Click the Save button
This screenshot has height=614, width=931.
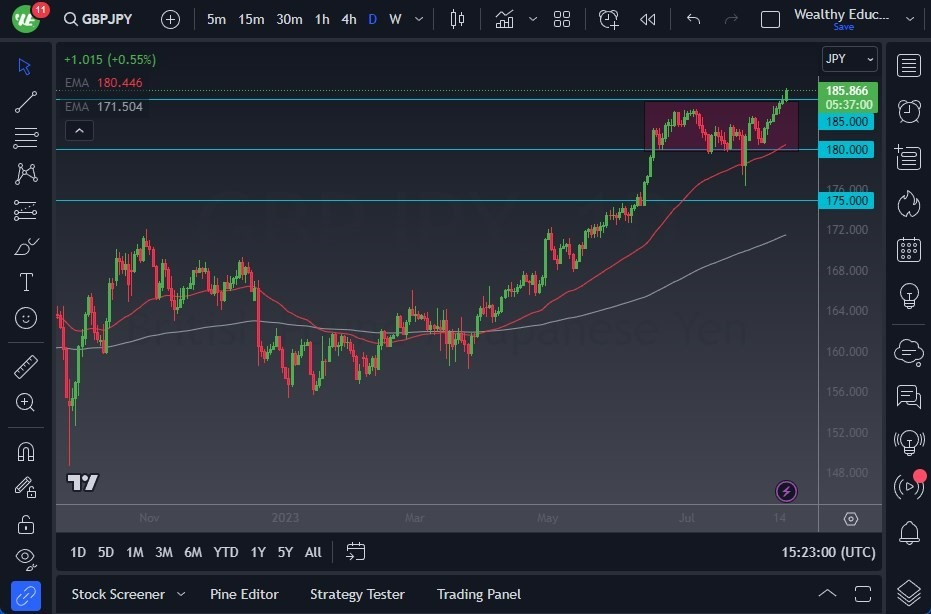tap(844, 27)
